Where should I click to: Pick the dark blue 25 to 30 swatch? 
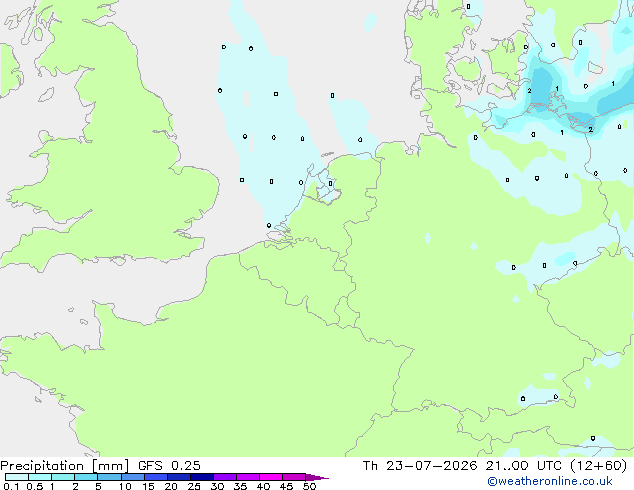pyautogui.click(x=201, y=477)
